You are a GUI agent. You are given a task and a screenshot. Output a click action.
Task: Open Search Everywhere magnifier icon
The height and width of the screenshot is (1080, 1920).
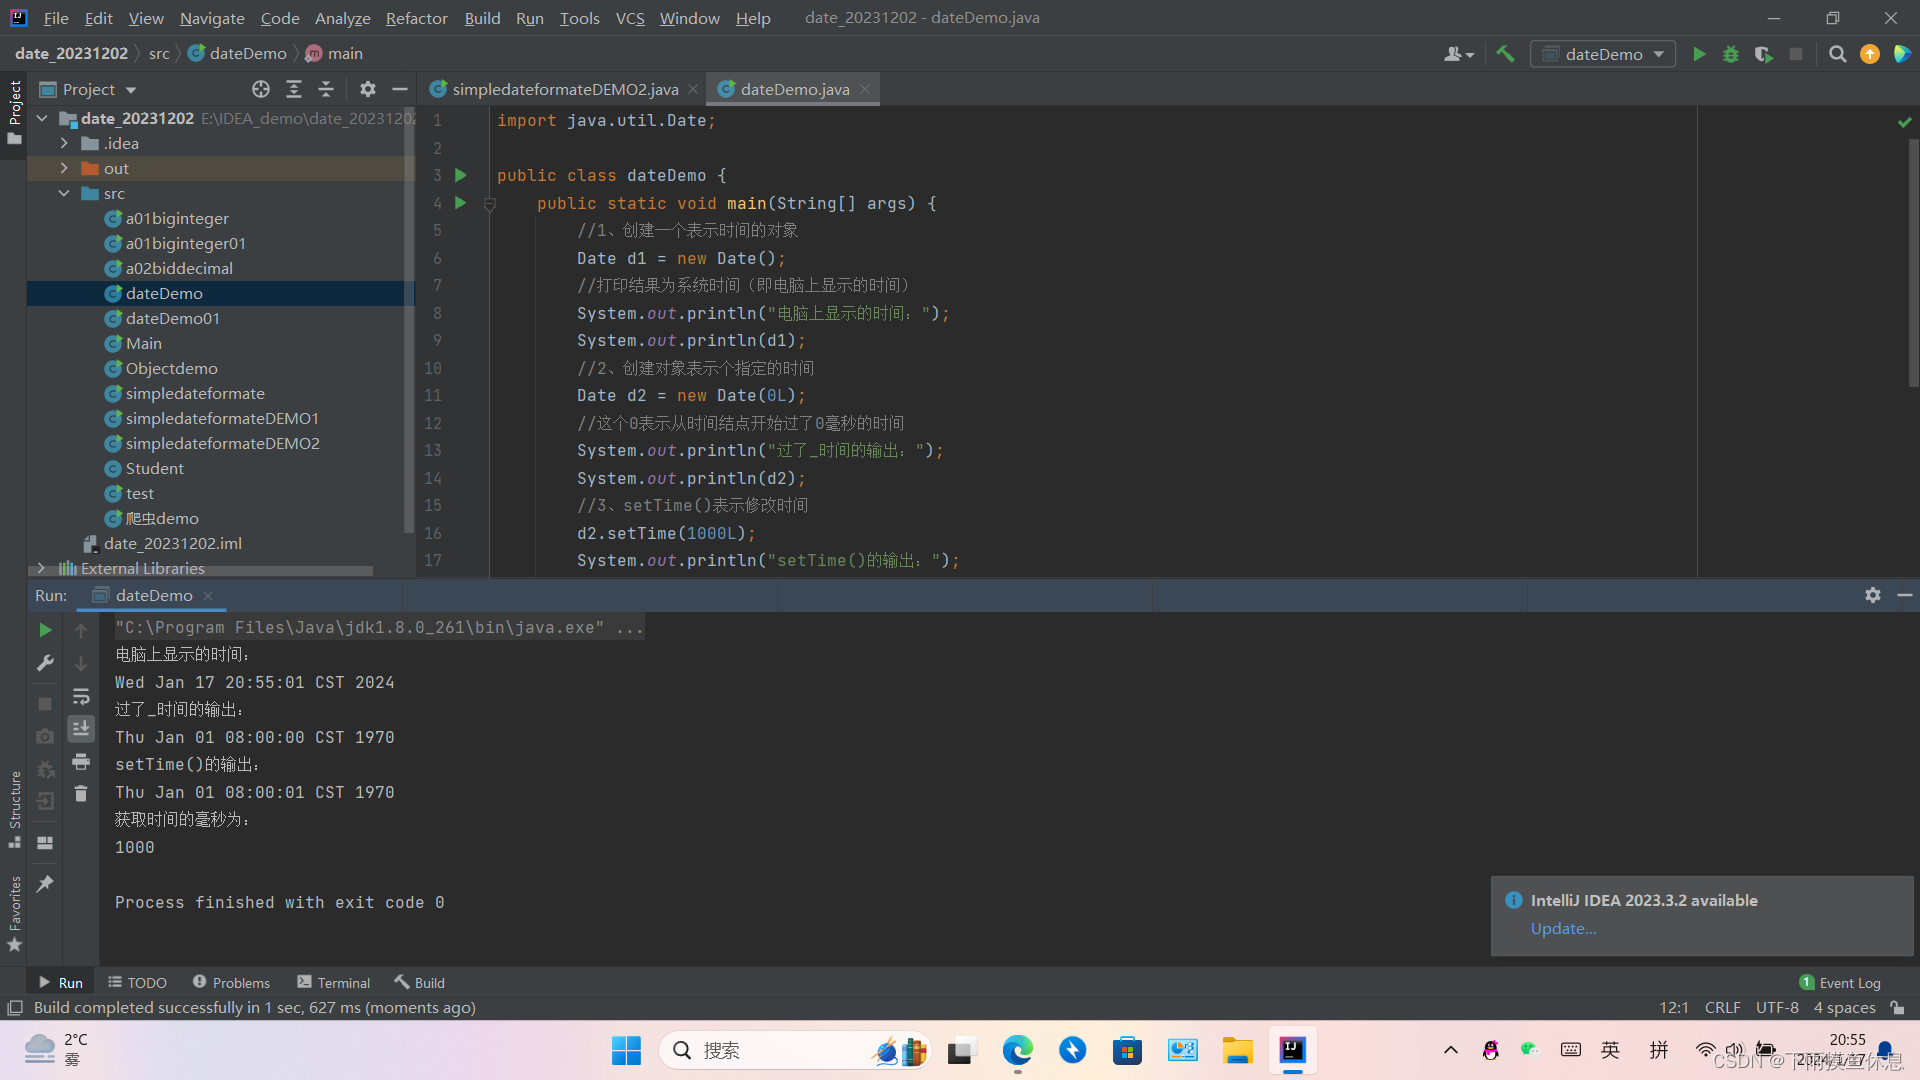tap(1837, 54)
